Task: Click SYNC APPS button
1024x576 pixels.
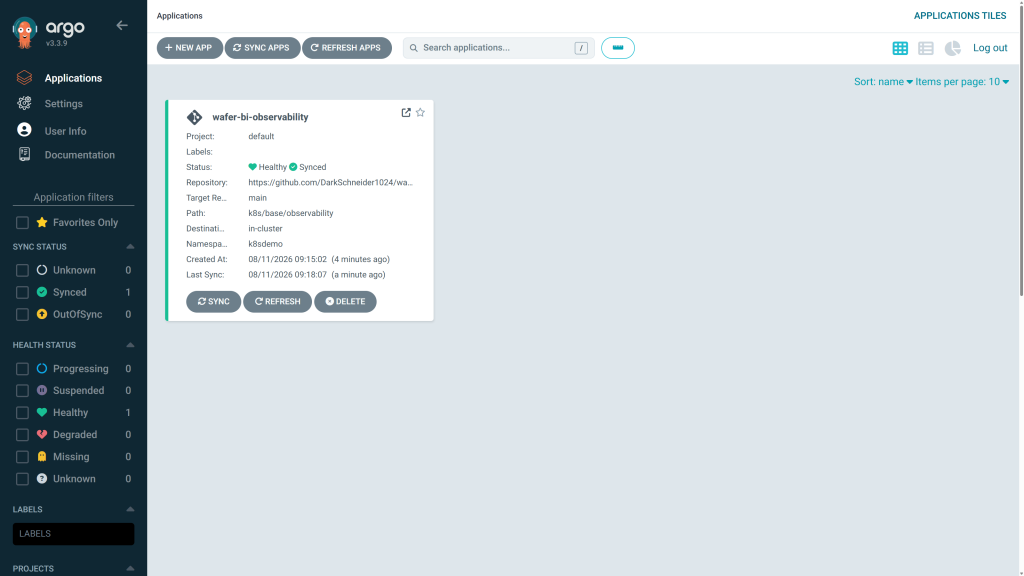Action: tap(262, 48)
